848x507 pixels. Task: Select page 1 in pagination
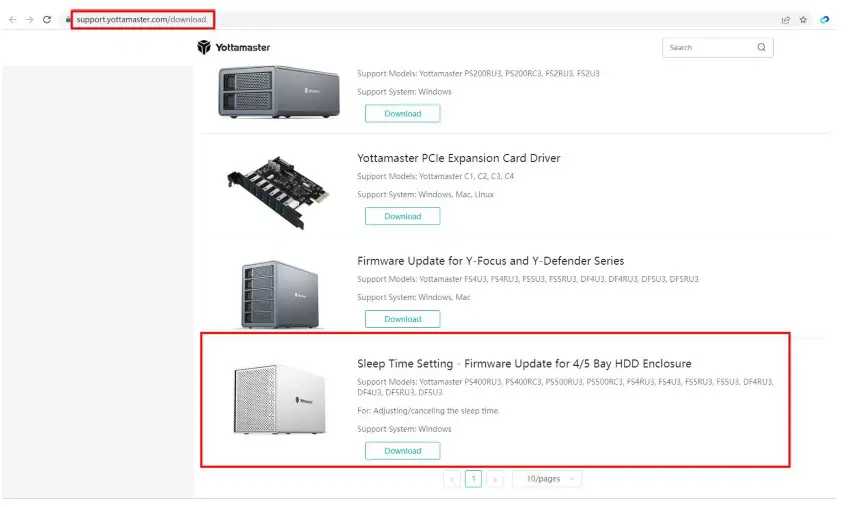(473, 479)
